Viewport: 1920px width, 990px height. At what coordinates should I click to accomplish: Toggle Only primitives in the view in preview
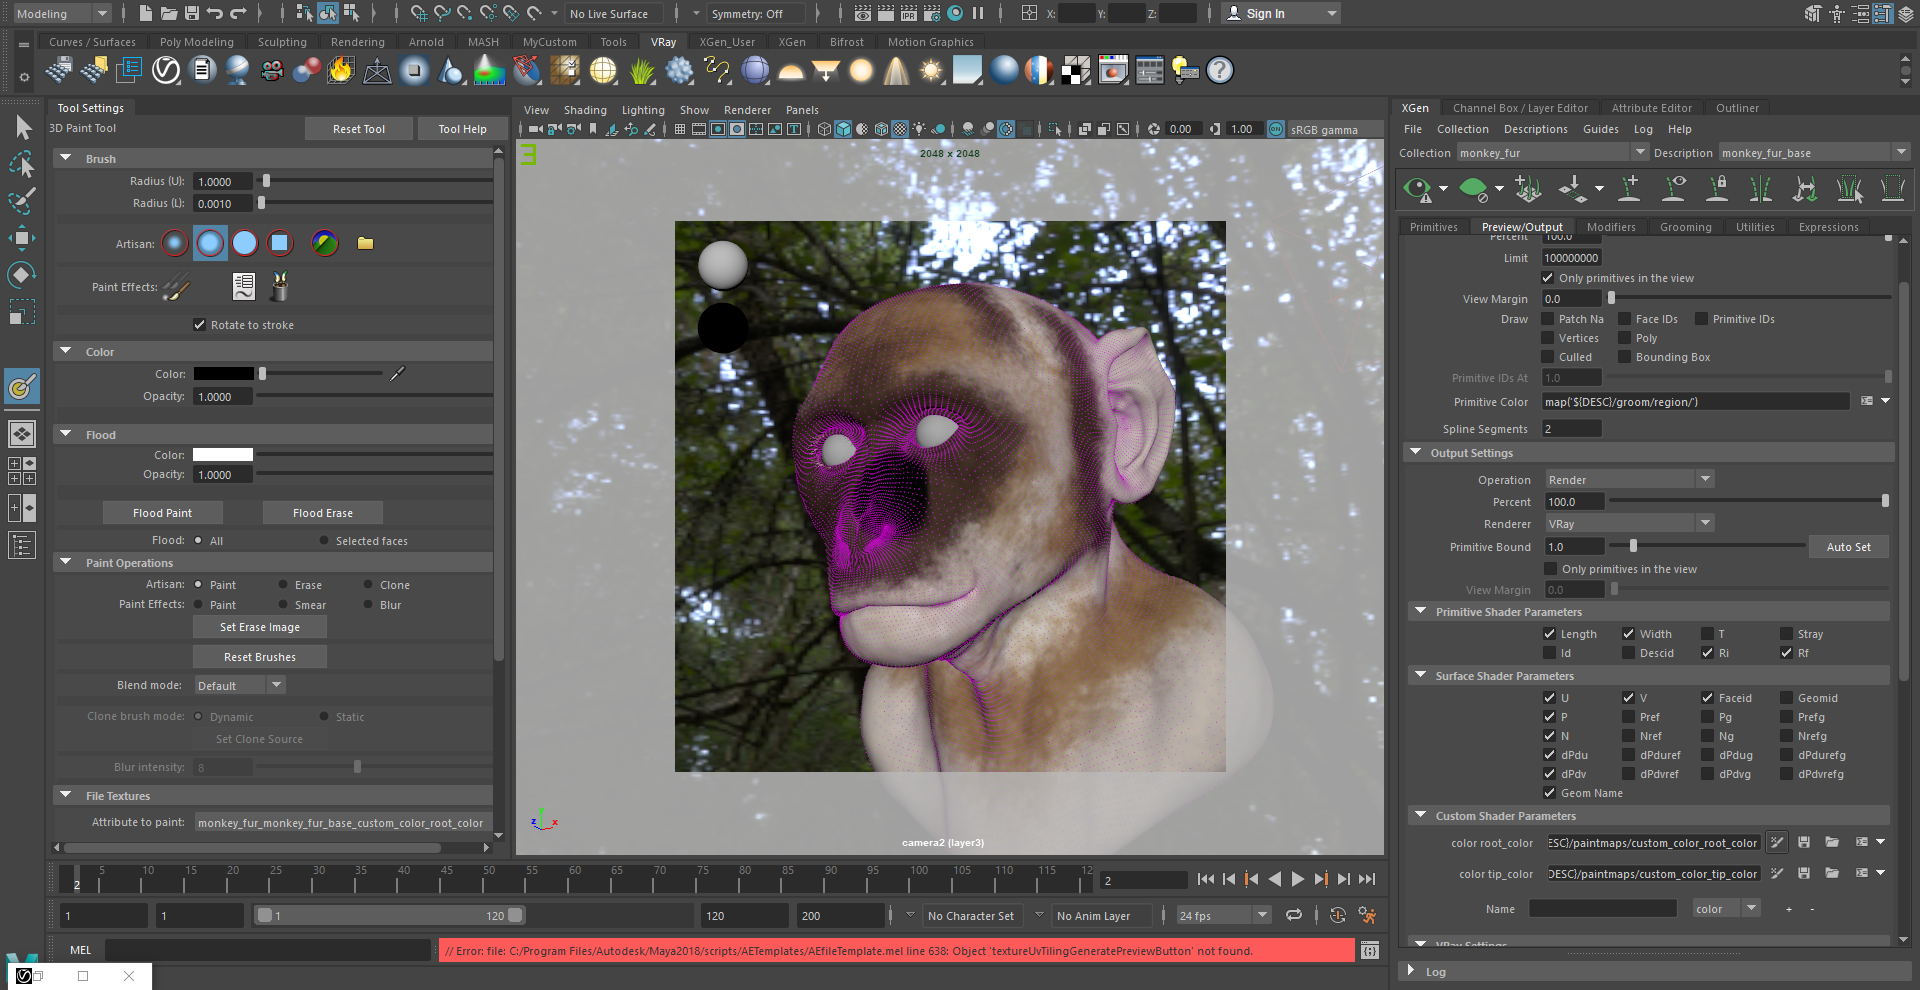[1548, 278]
